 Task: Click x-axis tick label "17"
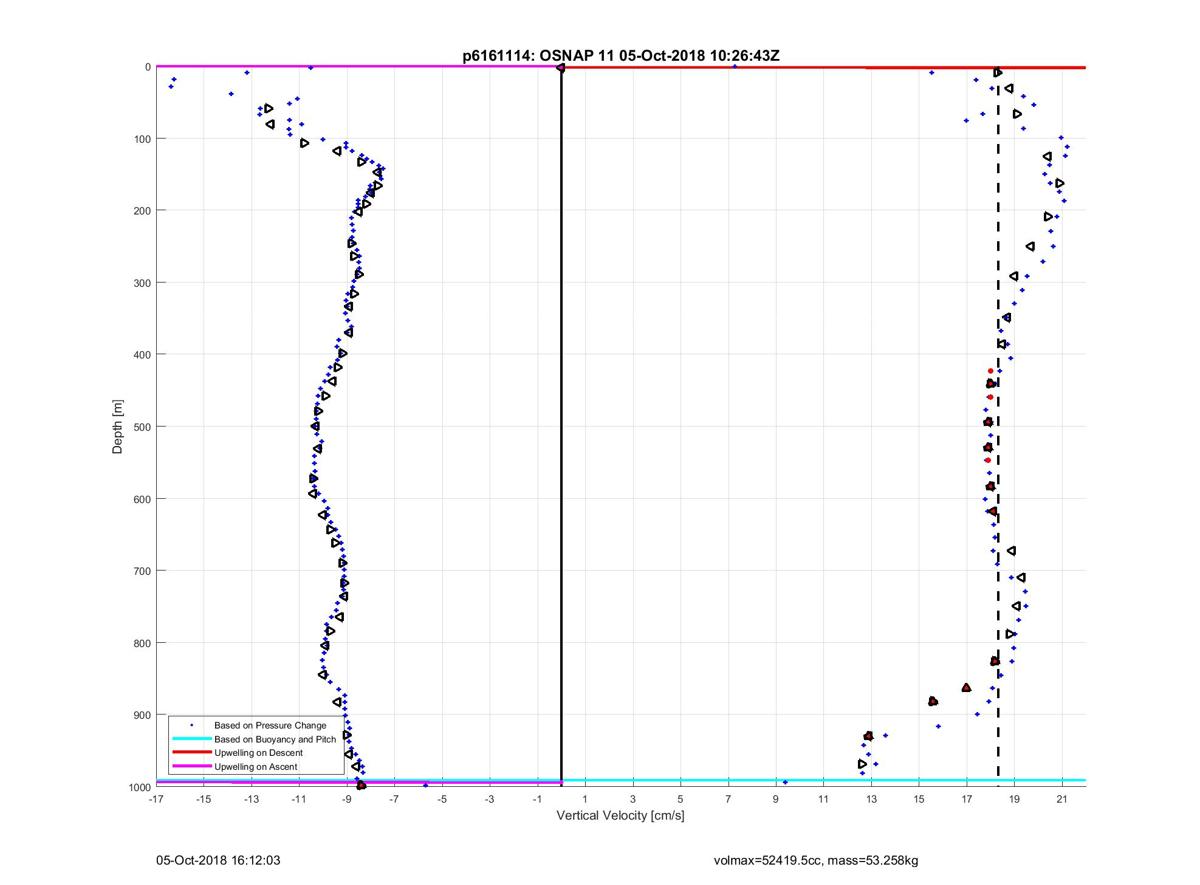click(967, 799)
